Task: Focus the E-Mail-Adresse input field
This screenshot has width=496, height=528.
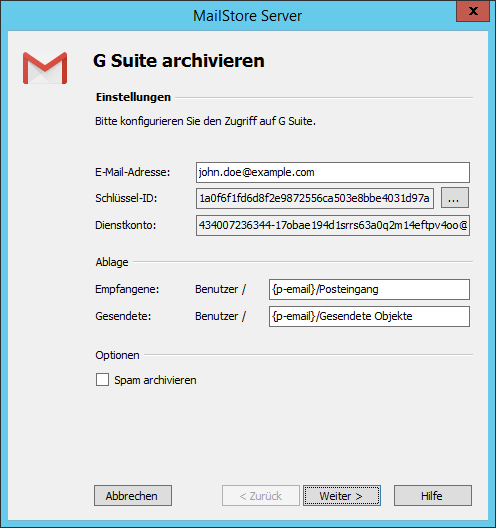Action: tap(333, 172)
